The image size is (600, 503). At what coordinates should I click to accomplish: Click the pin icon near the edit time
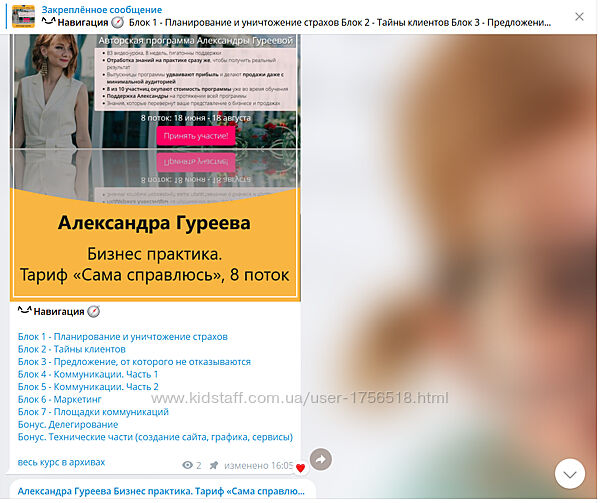tap(213, 466)
